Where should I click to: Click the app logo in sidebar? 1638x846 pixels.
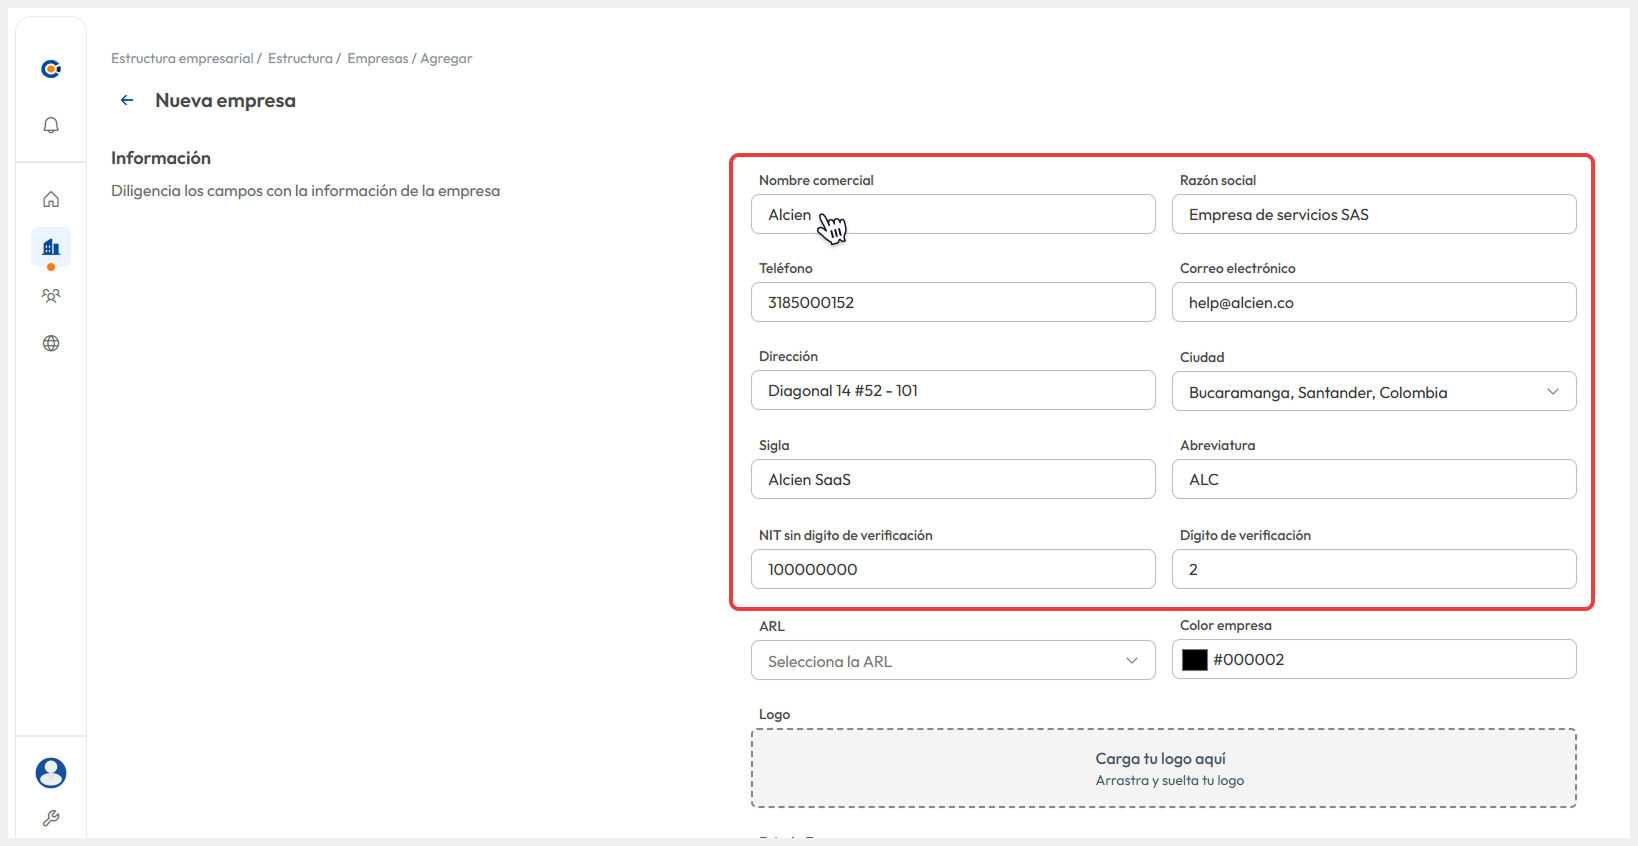[x=51, y=68]
